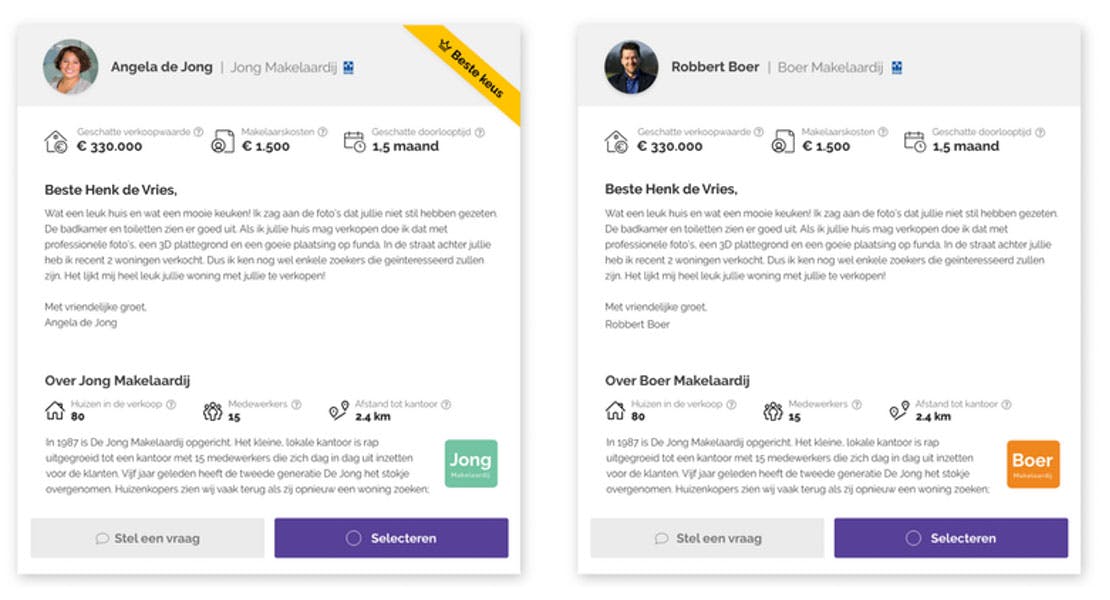Screen dimensions: 1110x600
Task: Open the help tooltip next to Makelaarskosten on Robbert's card
Action: click(x=882, y=132)
